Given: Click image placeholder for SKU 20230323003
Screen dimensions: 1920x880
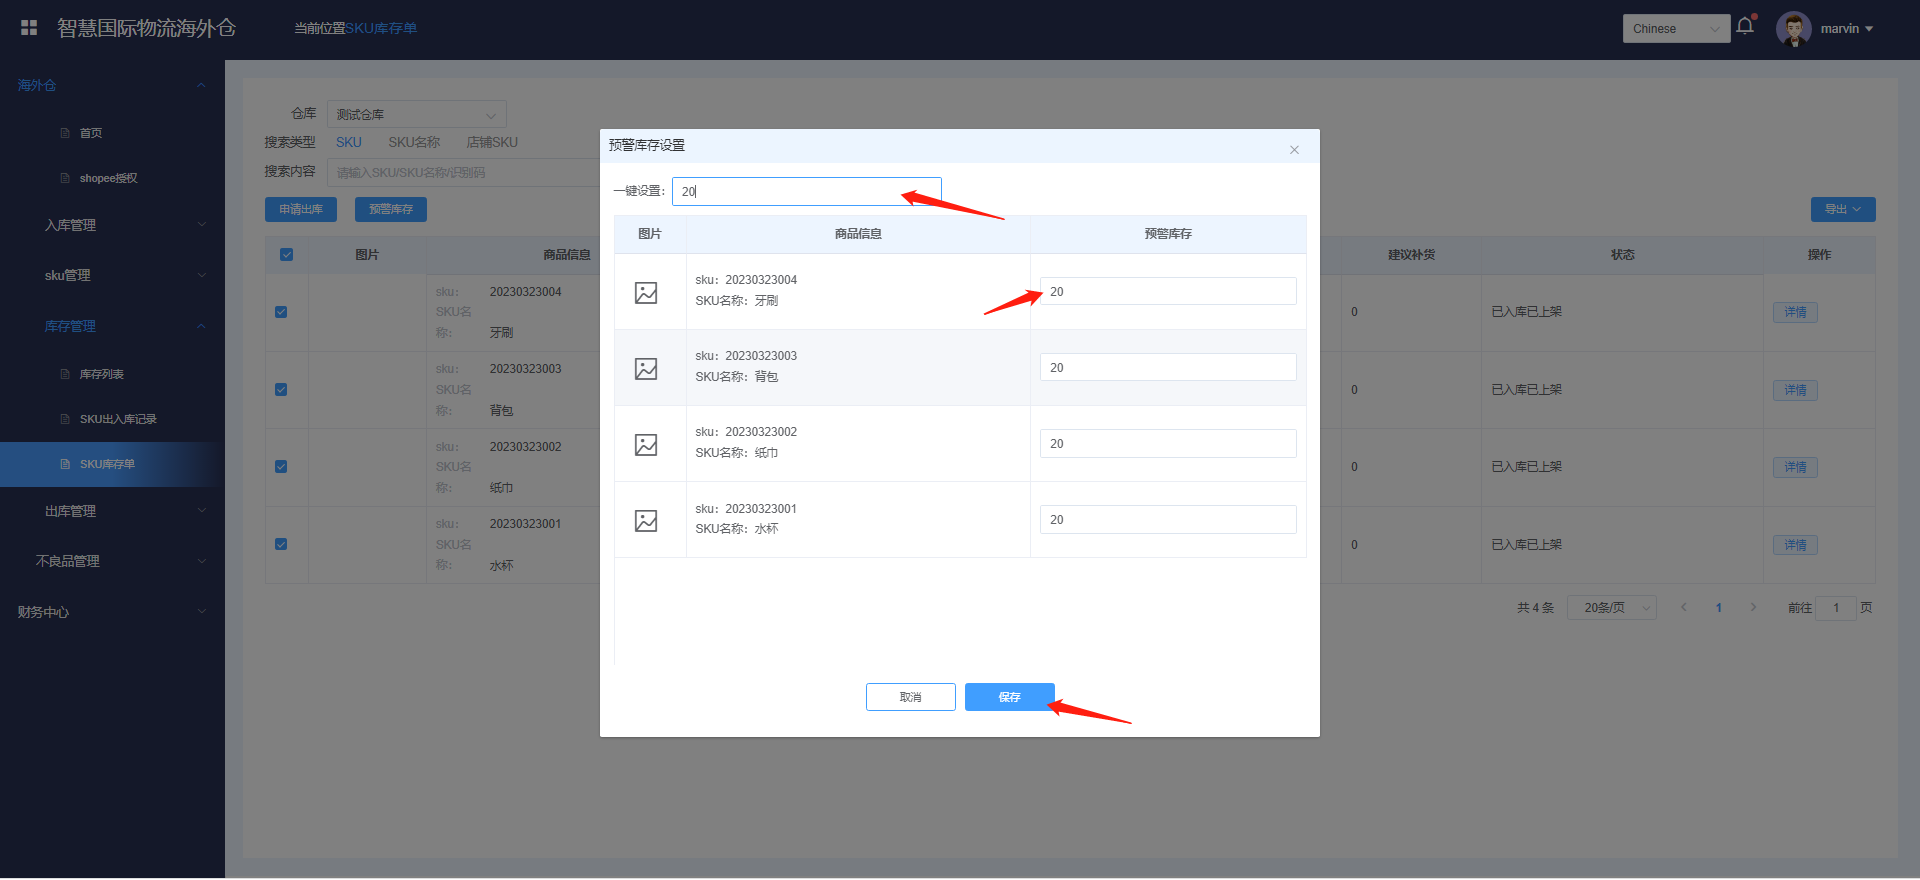Looking at the screenshot, I should tap(646, 368).
